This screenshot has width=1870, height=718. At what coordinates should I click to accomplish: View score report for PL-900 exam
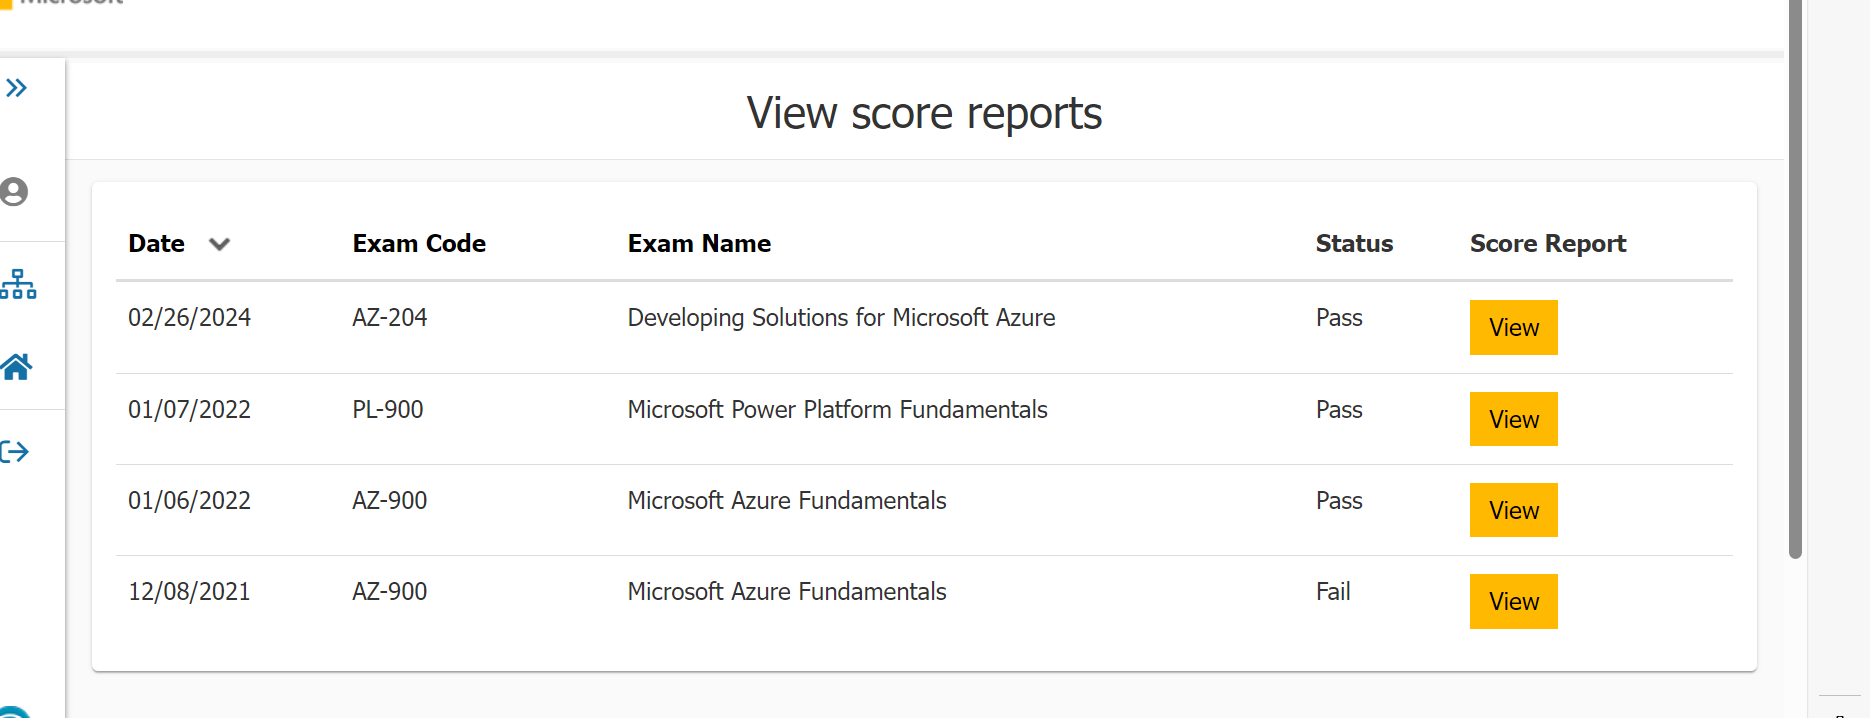1513,419
